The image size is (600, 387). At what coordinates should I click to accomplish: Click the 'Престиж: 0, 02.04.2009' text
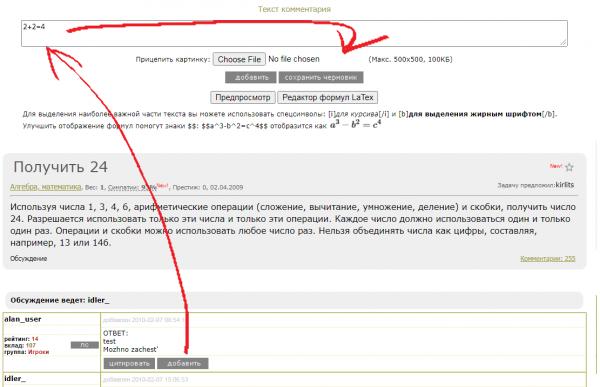click(208, 188)
